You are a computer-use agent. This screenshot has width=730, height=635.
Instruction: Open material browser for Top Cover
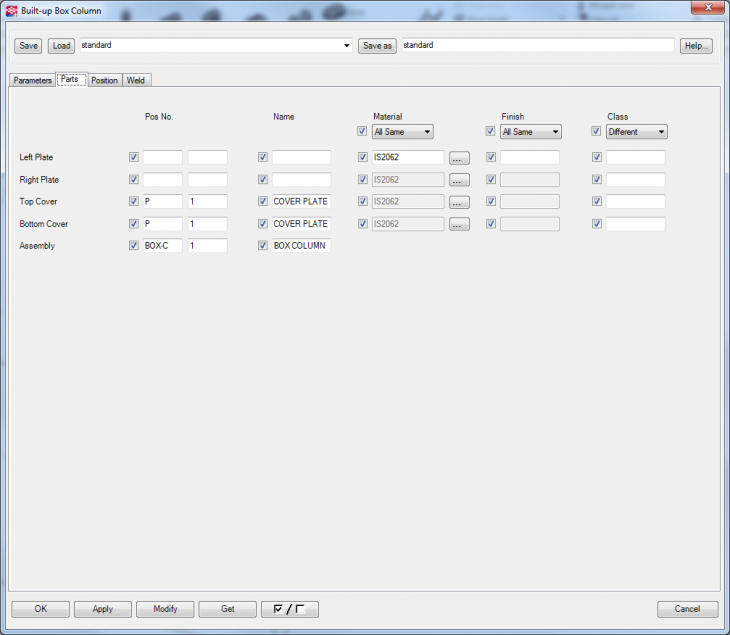pos(459,202)
